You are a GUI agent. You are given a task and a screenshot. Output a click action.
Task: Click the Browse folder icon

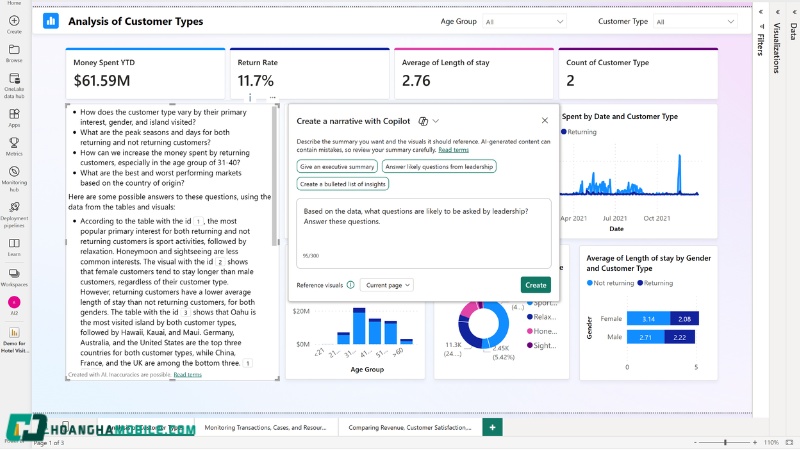pyautogui.click(x=14, y=50)
